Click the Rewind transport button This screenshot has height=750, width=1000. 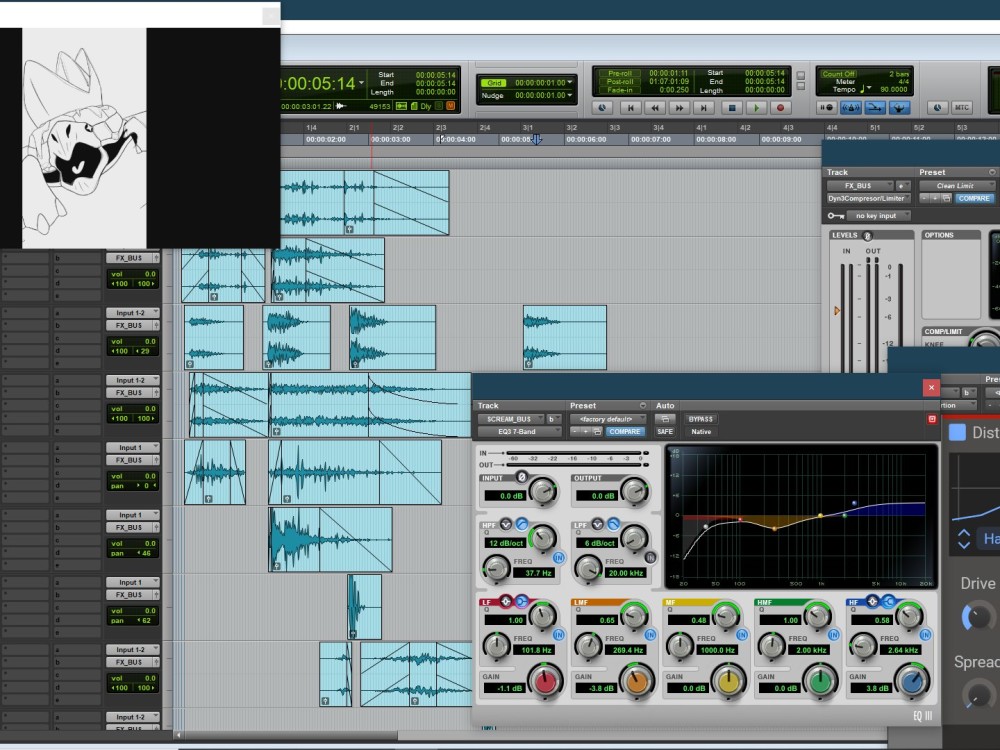654,108
